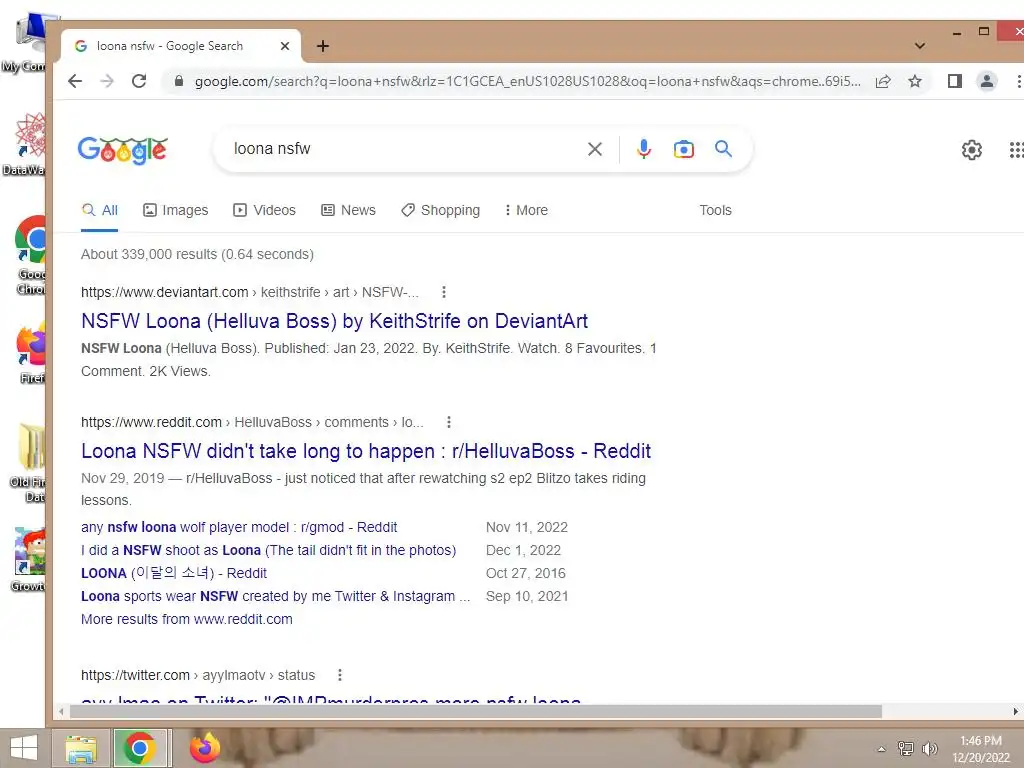Open Google quick settings gear
Viewport: 1024px width, 768px height.
point(971,150)
